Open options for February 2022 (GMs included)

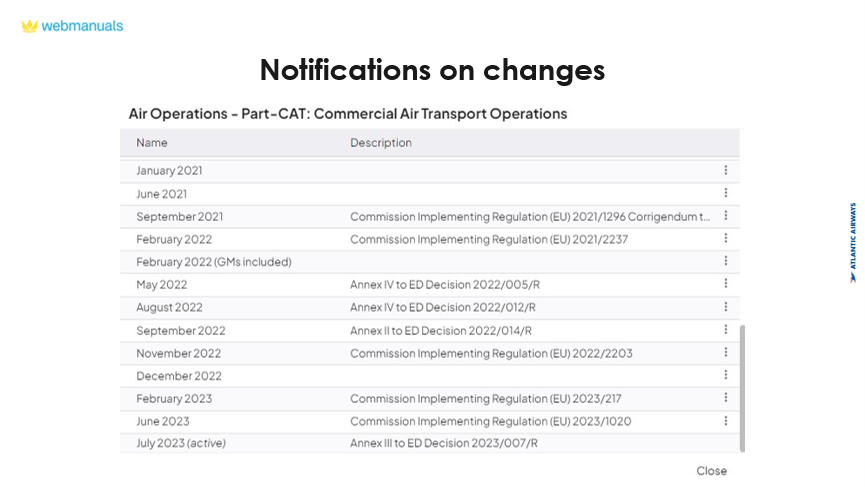tap(726, 262)
